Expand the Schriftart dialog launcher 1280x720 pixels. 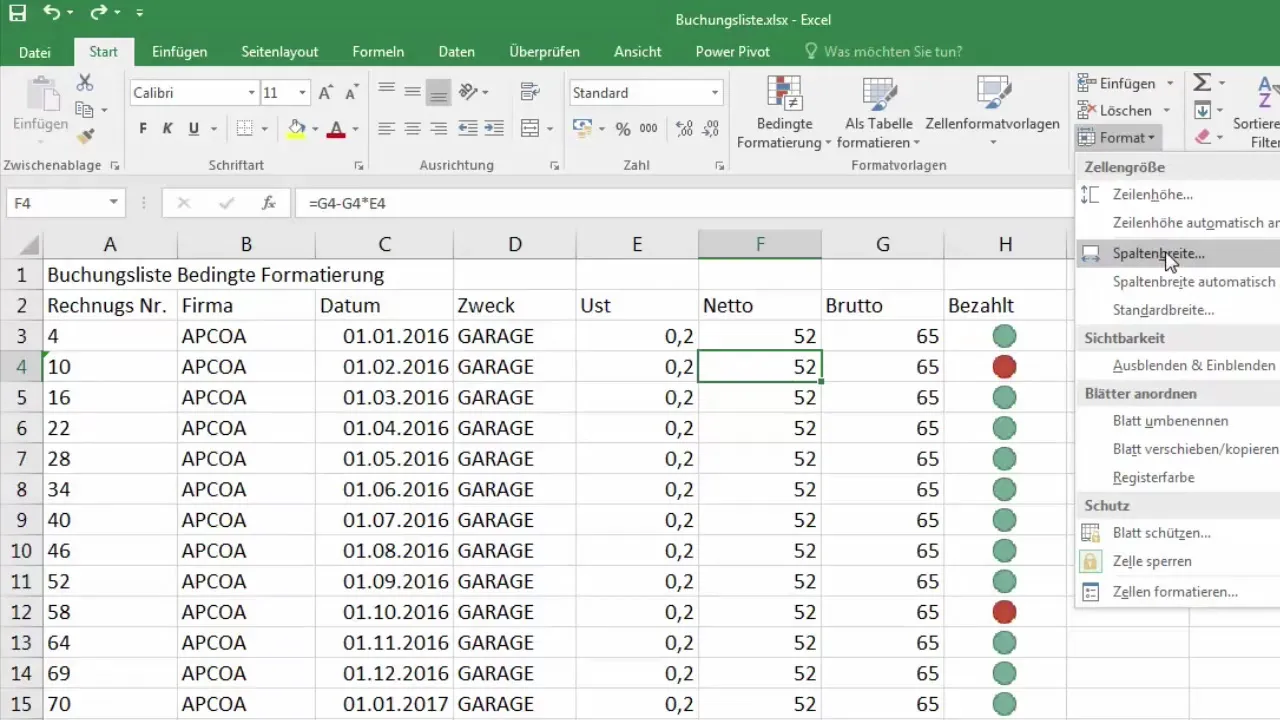[359, 165]
